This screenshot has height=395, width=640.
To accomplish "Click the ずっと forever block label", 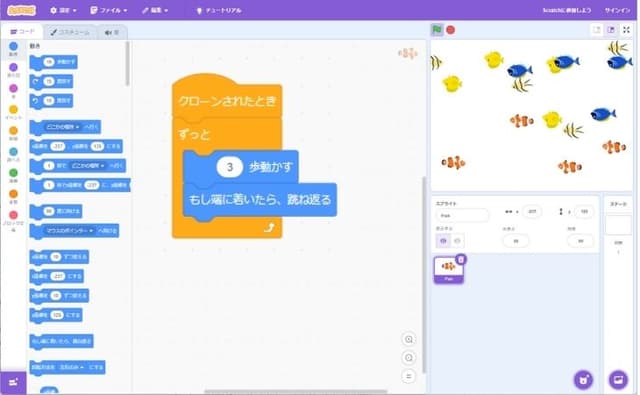I will tap(194, 134).
